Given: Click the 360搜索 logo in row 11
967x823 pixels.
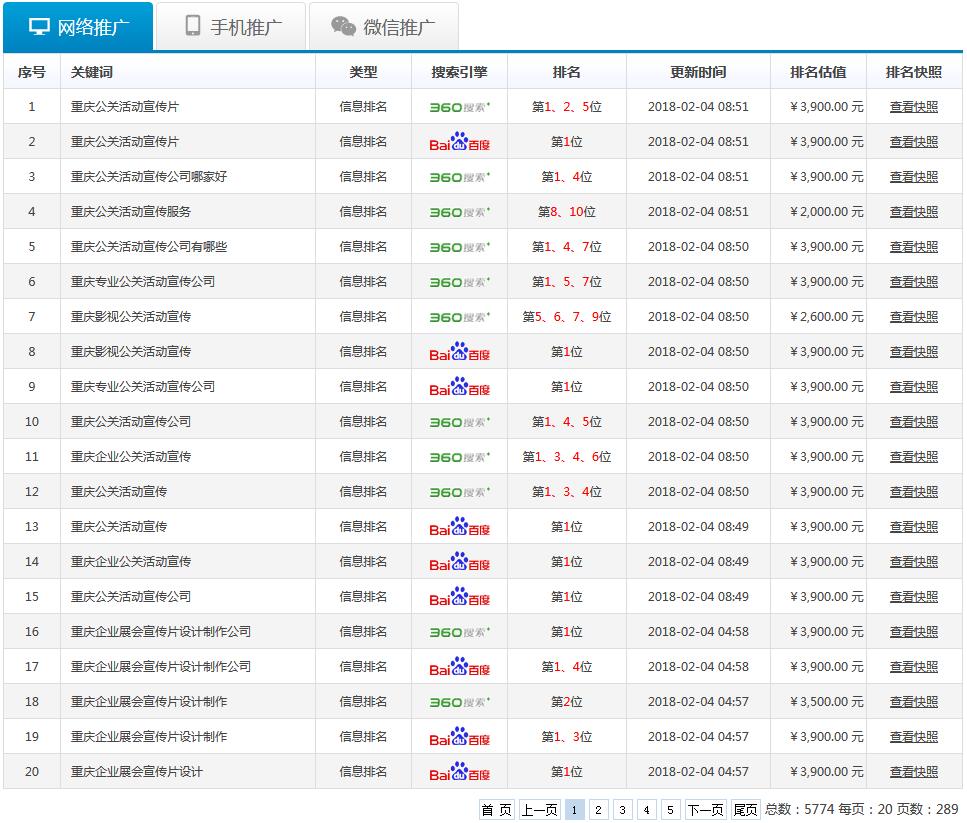Looking at the screenshot, I should tap(459, 457).
